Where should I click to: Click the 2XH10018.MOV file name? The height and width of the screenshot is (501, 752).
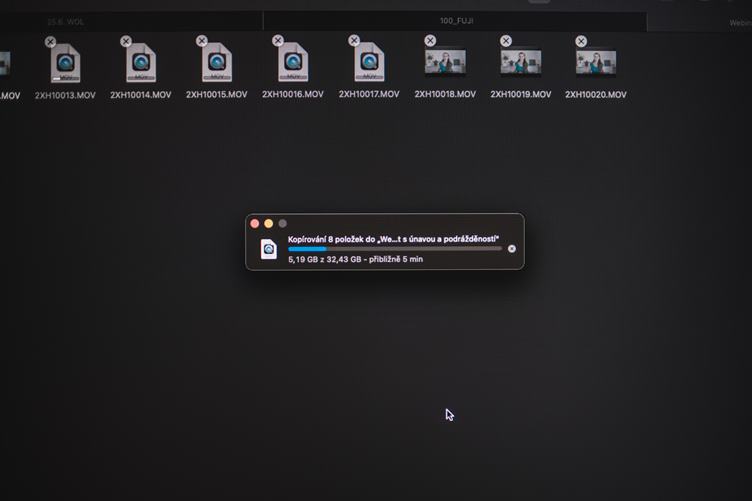coord(445,94)
